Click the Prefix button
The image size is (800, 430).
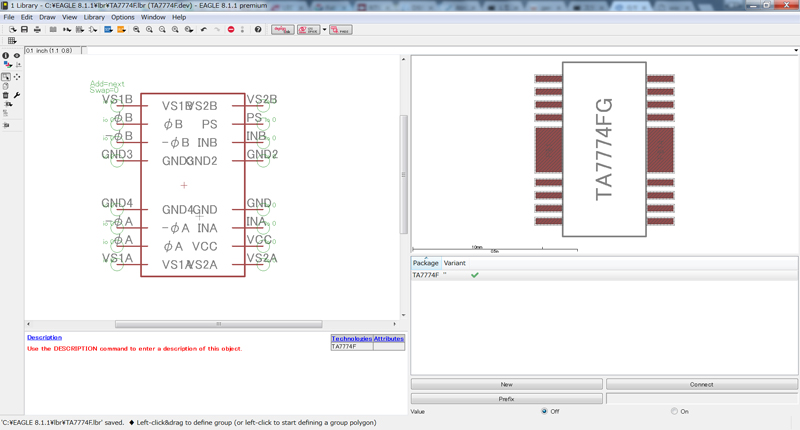click(x=507, y=398)
